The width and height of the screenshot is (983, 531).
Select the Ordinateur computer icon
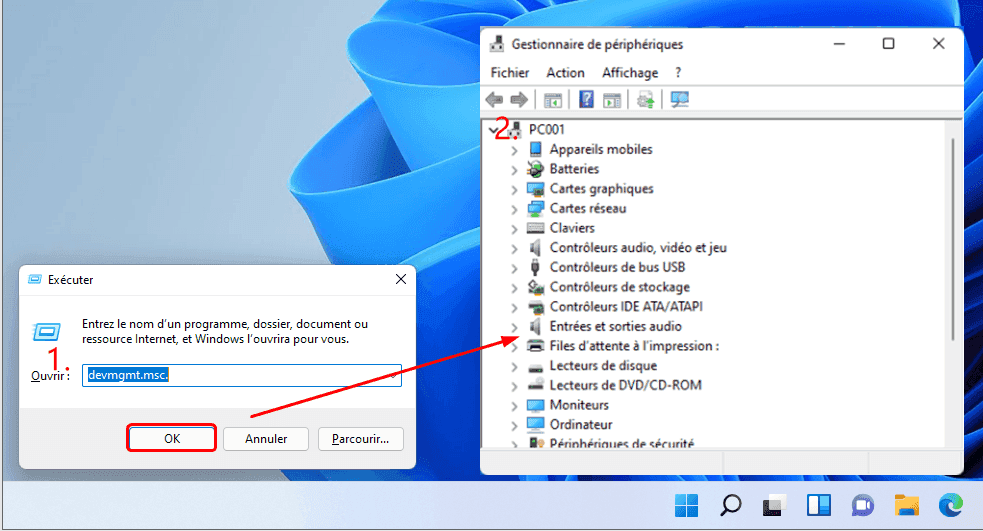coord(535,424)
